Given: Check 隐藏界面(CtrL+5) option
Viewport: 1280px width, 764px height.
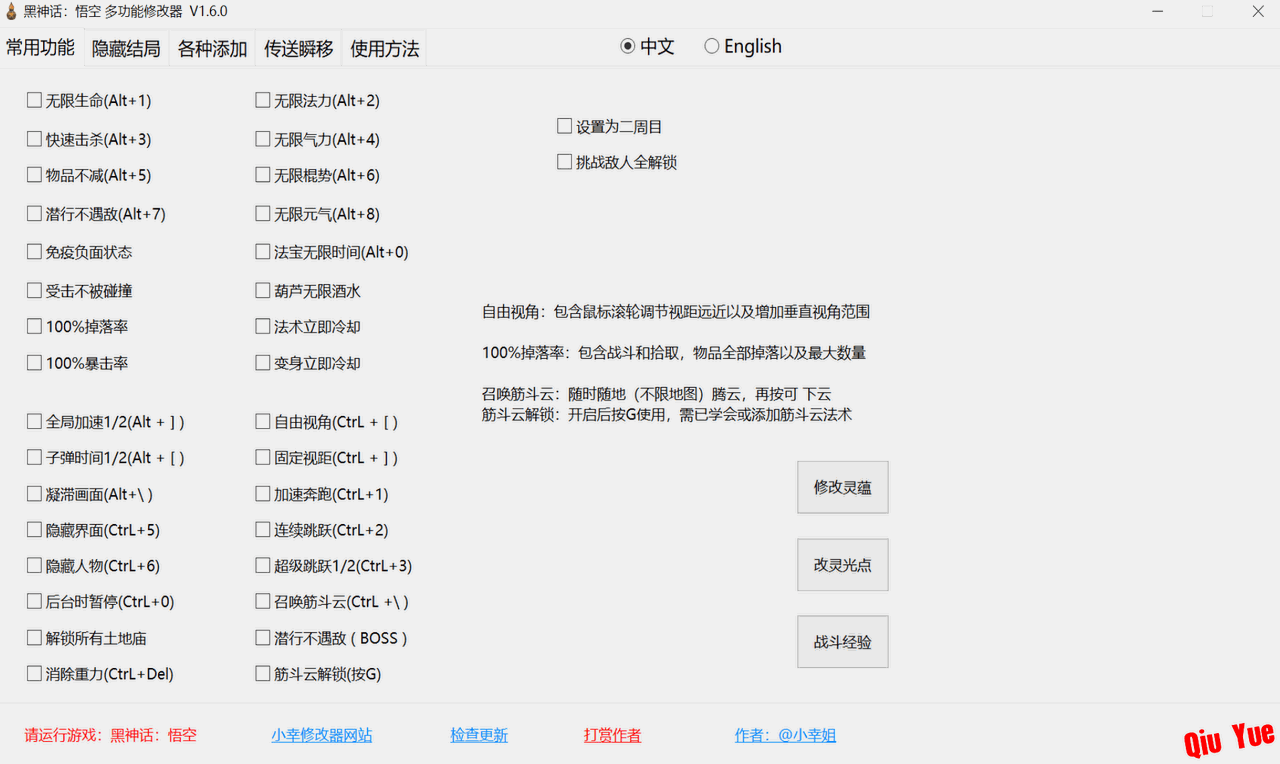Looking at the screenshot, I should (35, 530).
